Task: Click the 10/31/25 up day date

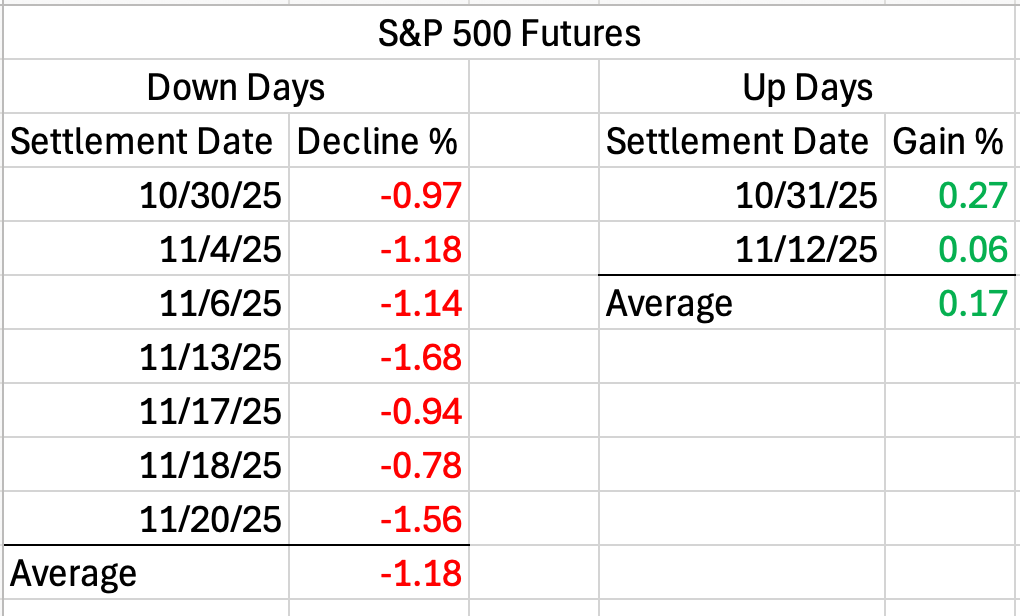Action: click(807, 195)
